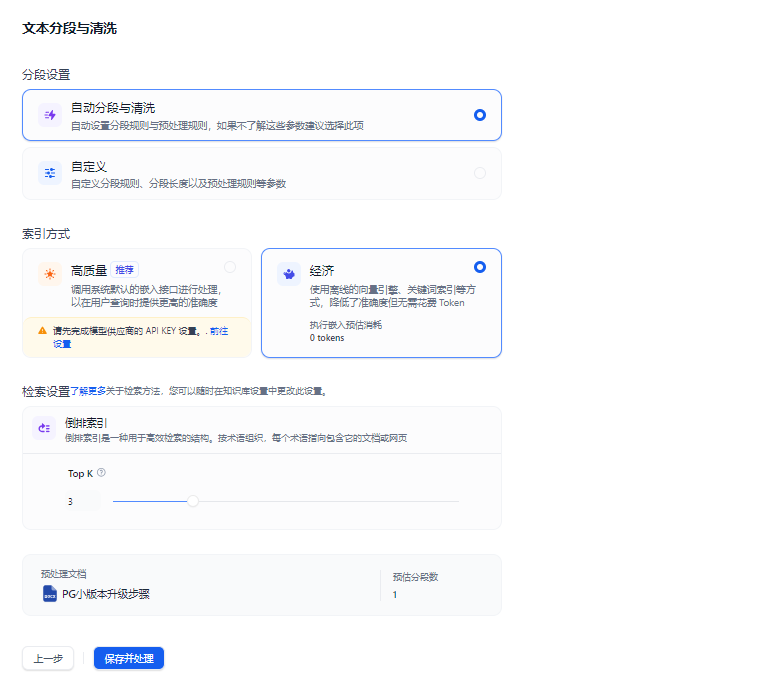Click the 经济 index mode title
Viewport: 766px width, 693px height.
(322, 271)
